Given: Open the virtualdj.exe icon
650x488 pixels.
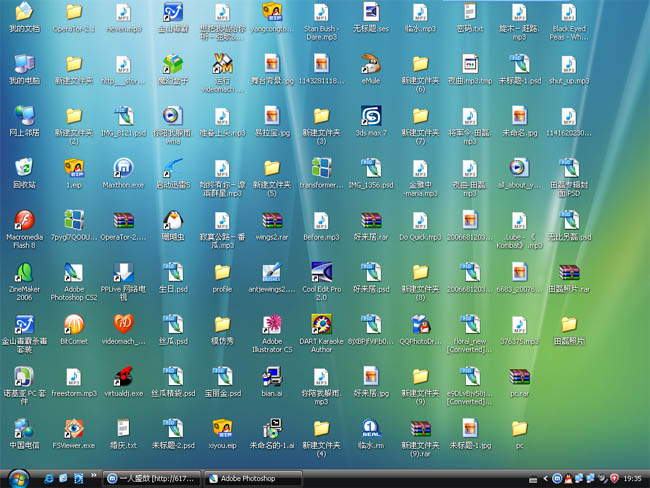Looking at the screenshot, I should [x=123, y=377].
